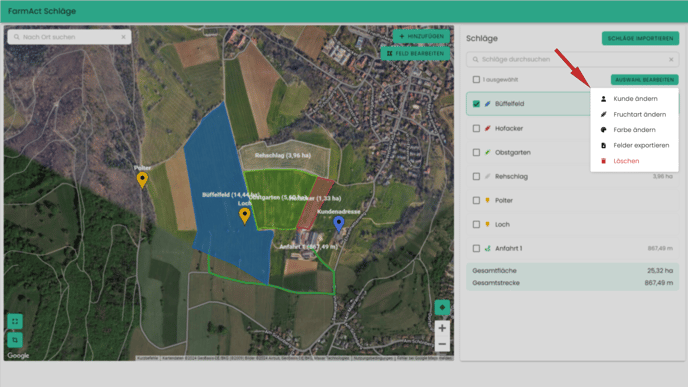The width and height of the screenshot is (688, 387).
Task: Click the layers icon below the grid icon
Action: [15, 340]
